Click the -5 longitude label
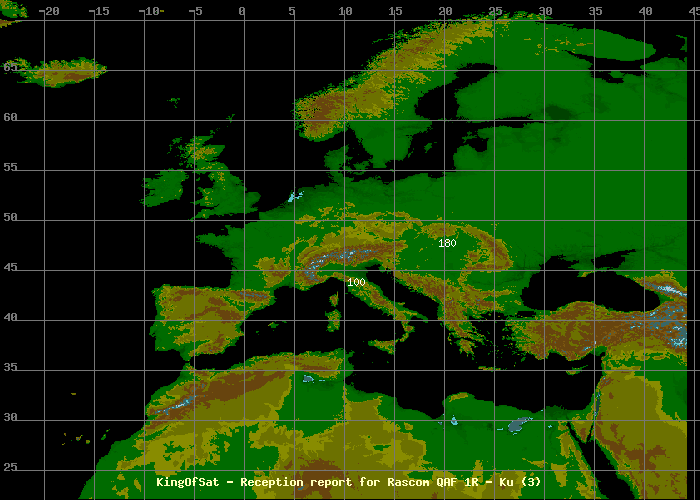Viewport: 700px width, 500px height. (194, 11)
